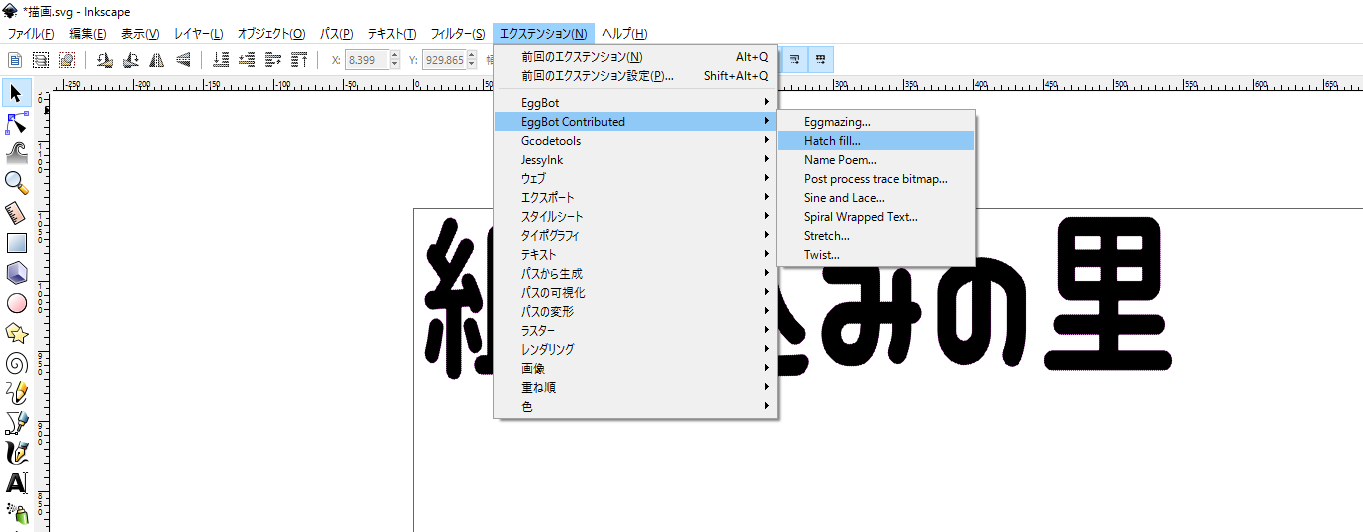Run 前回のエクステンション(N) entry

point(635,57)
